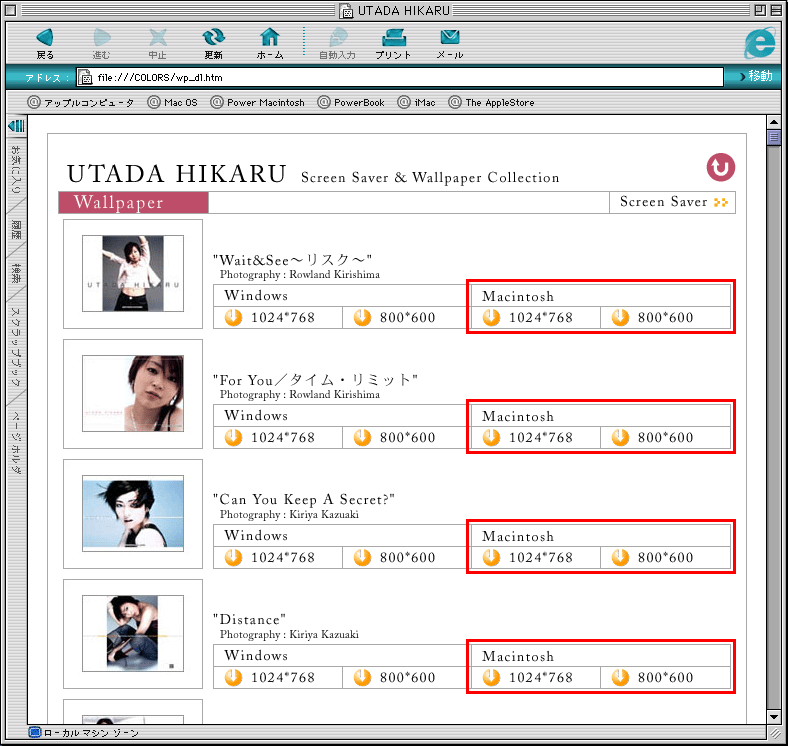Click the Stop (中止) toolbar button
Viewport: 788px width, 746px height.
point(157,43)
